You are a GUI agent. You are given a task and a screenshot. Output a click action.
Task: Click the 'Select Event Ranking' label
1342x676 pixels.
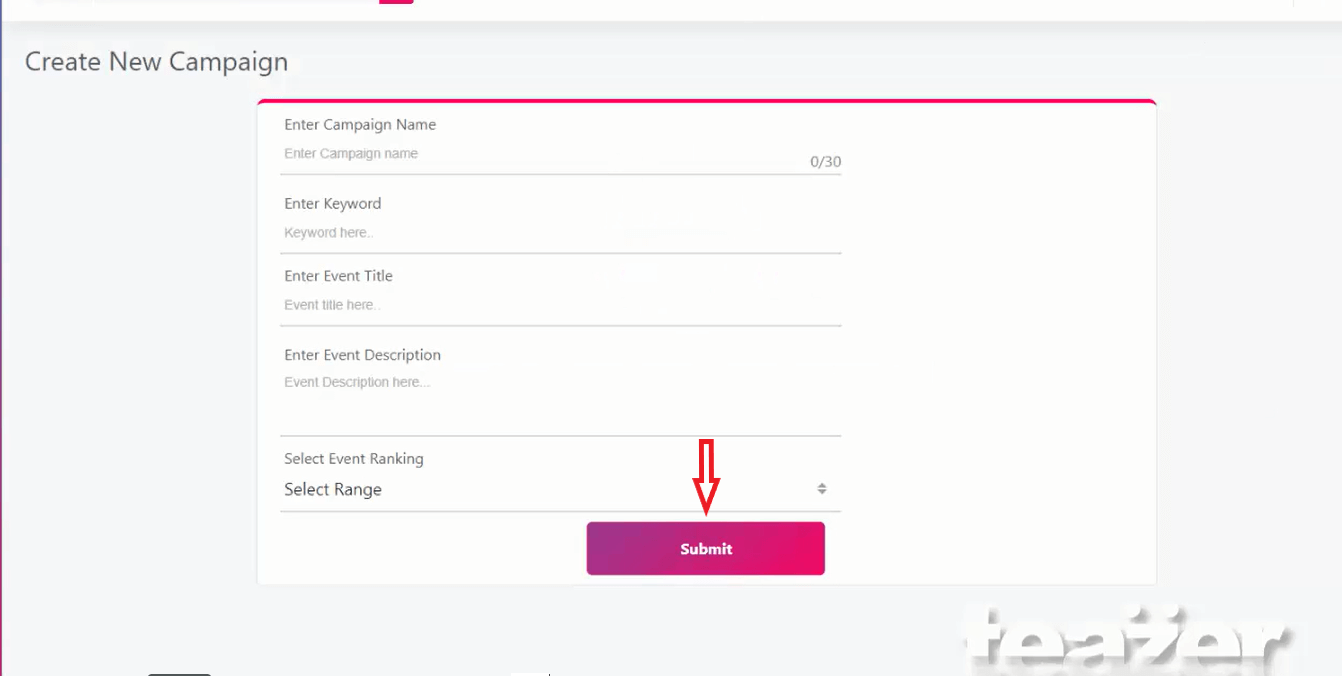click(354, 459)
